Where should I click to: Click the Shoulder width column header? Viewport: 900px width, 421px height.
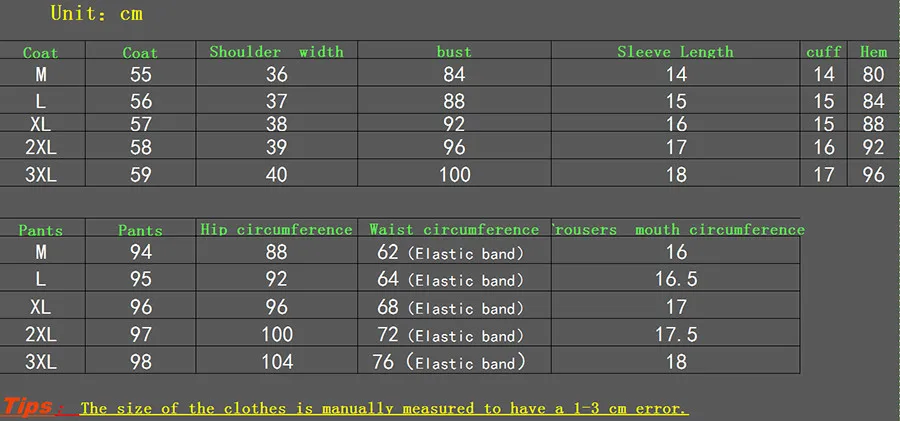click(x=276, y=52)
